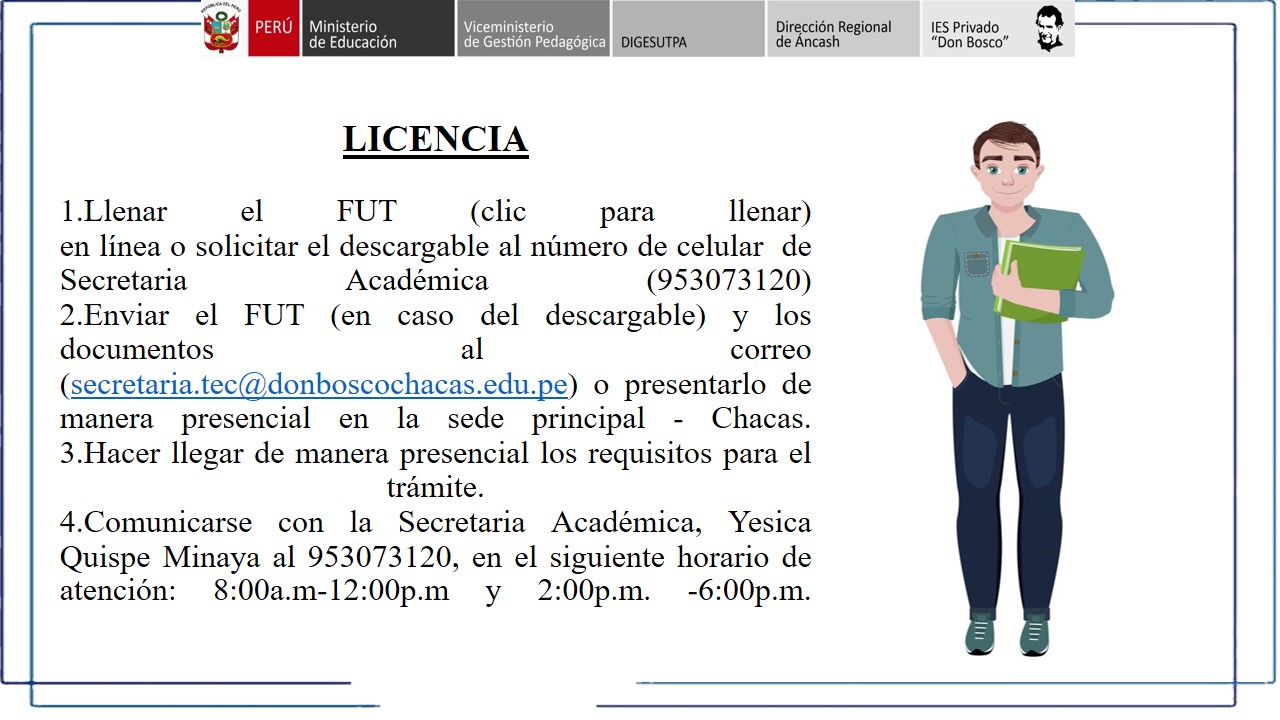1280x720 pixels.
Task: Select the DIGESUTPA header block
Action: (688, 29)
